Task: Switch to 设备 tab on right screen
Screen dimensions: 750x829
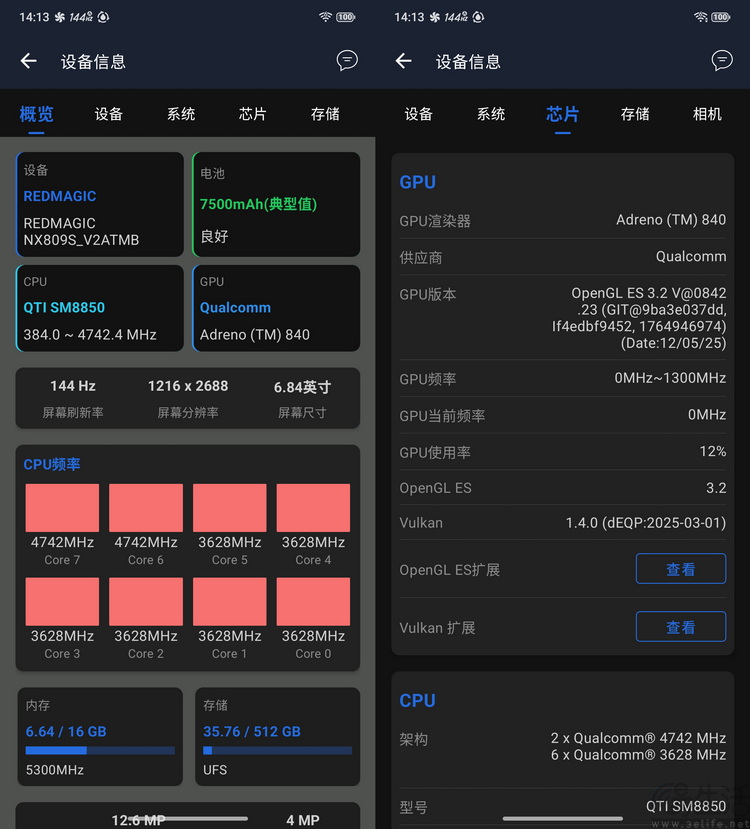Action: [x=419, y=114]
